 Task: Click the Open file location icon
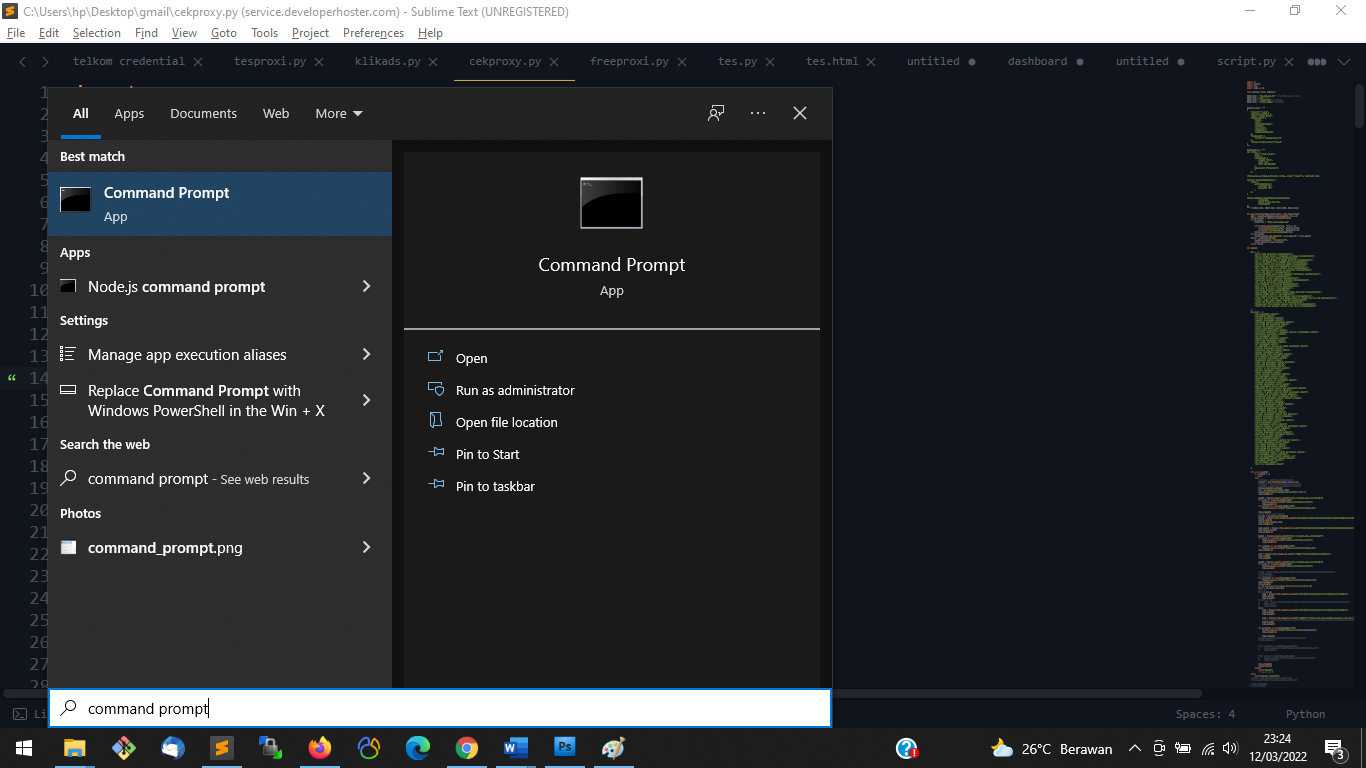(x=436, y=421)
